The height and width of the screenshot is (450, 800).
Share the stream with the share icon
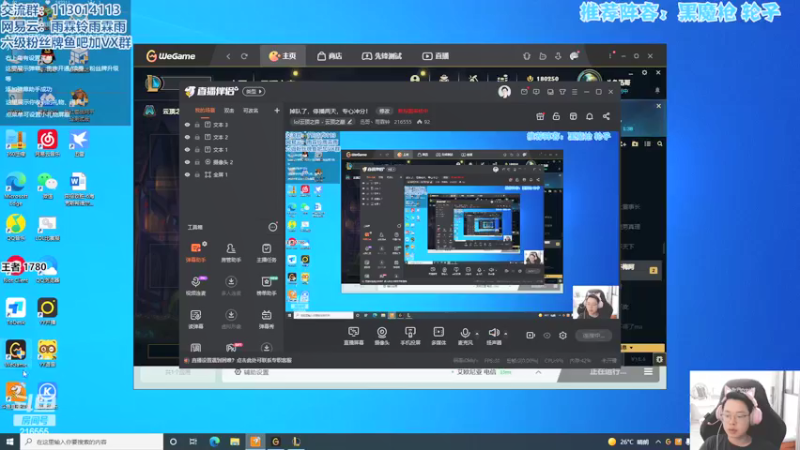606,116
